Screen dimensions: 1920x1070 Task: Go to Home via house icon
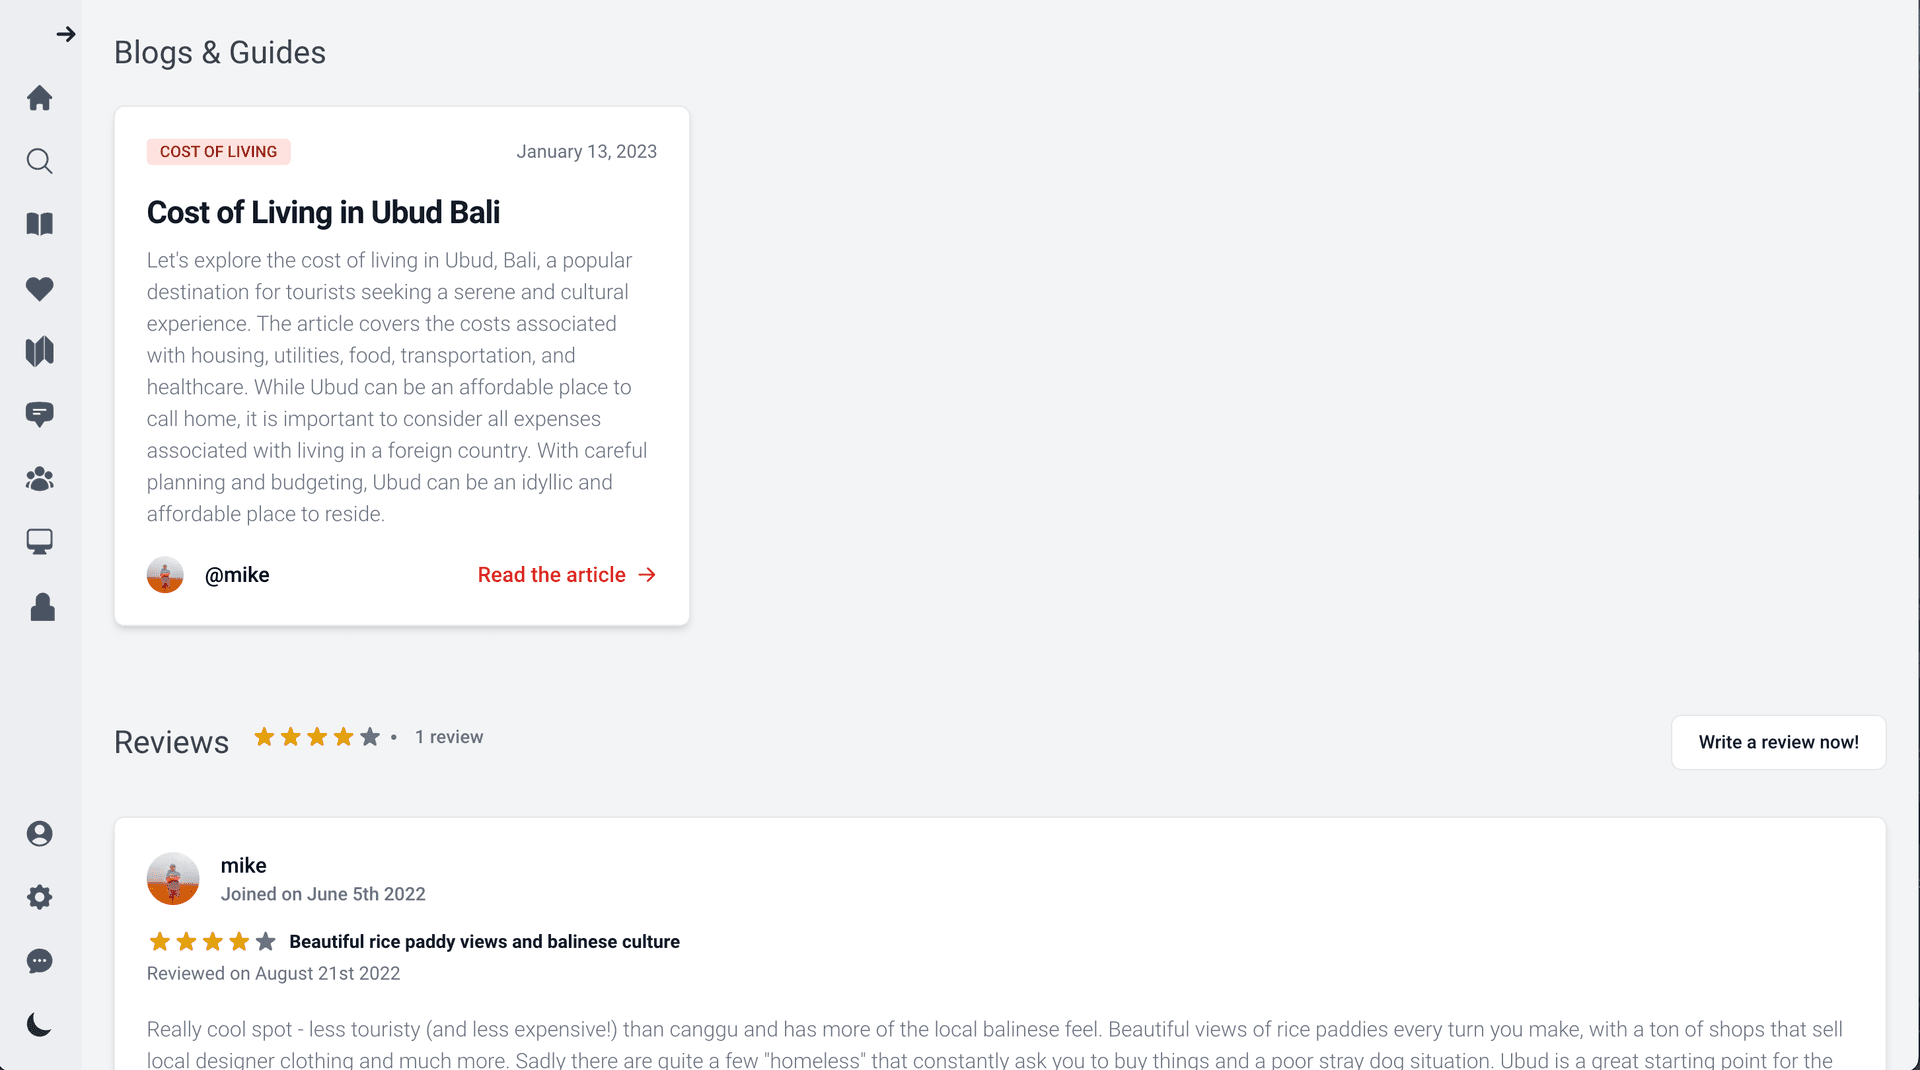pos(40,98)
